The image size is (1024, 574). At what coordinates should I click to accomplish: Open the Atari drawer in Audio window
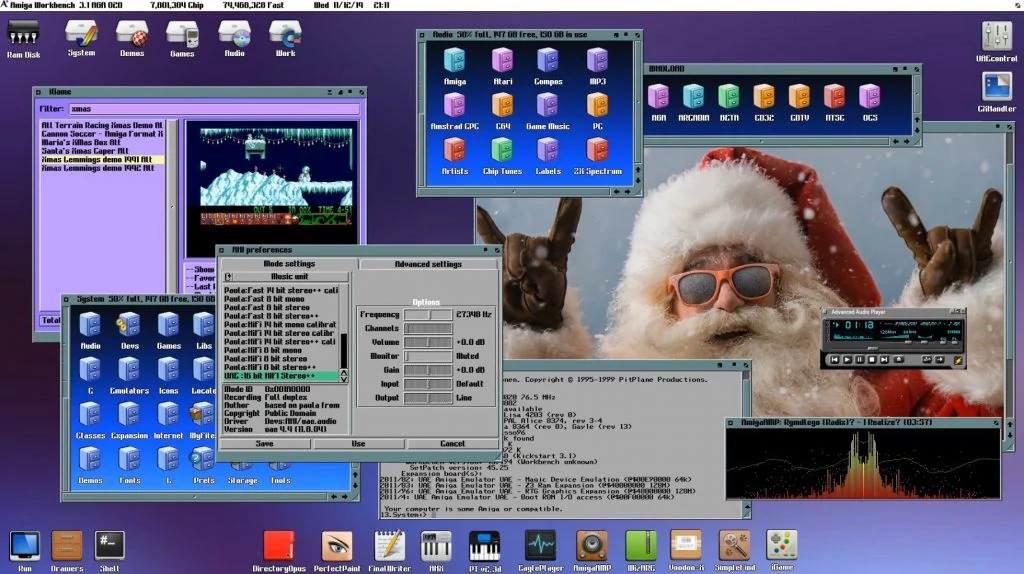[x=502, y=67]
